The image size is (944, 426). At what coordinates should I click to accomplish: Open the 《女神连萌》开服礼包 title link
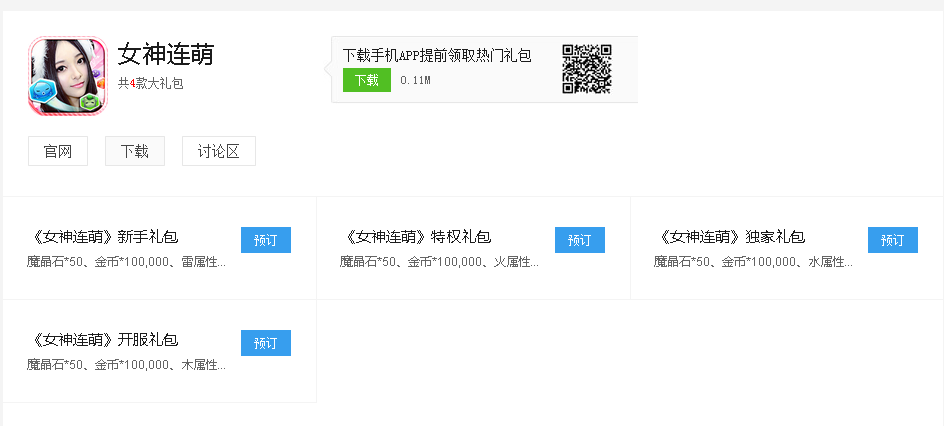pyautogui.click(x=103, y=340)
